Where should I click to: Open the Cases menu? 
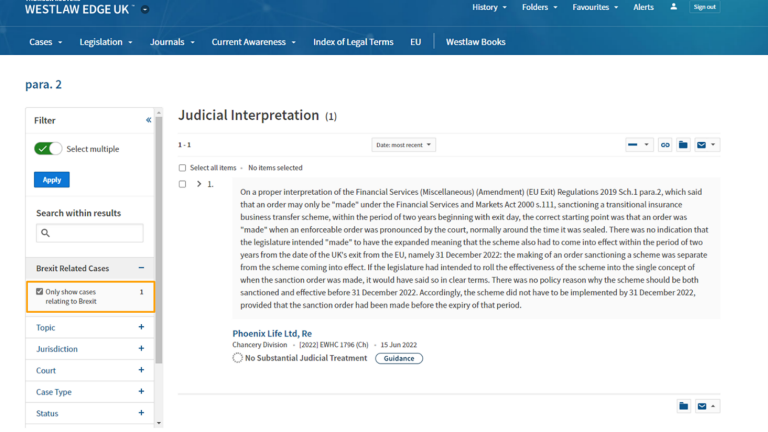46,42
